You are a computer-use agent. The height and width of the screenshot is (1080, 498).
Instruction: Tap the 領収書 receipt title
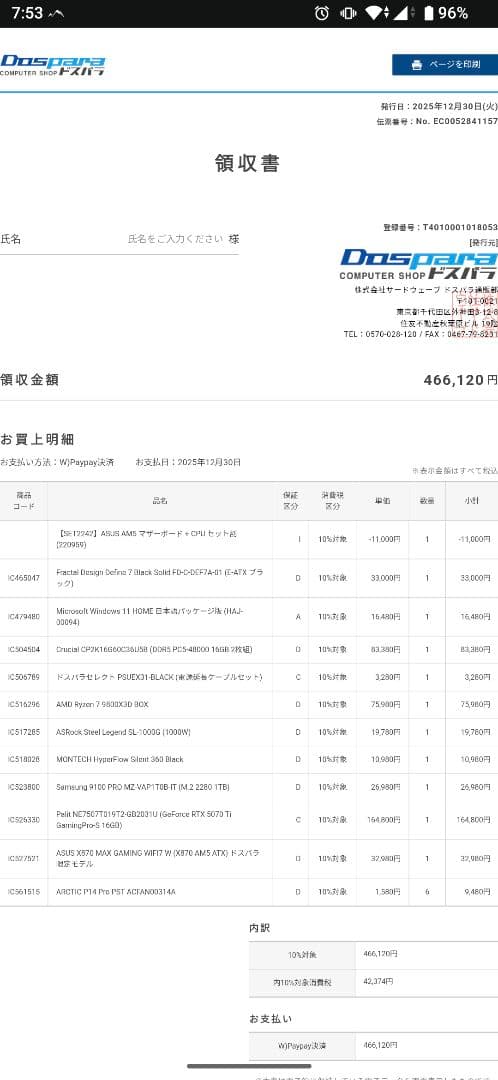click(248, 163)
